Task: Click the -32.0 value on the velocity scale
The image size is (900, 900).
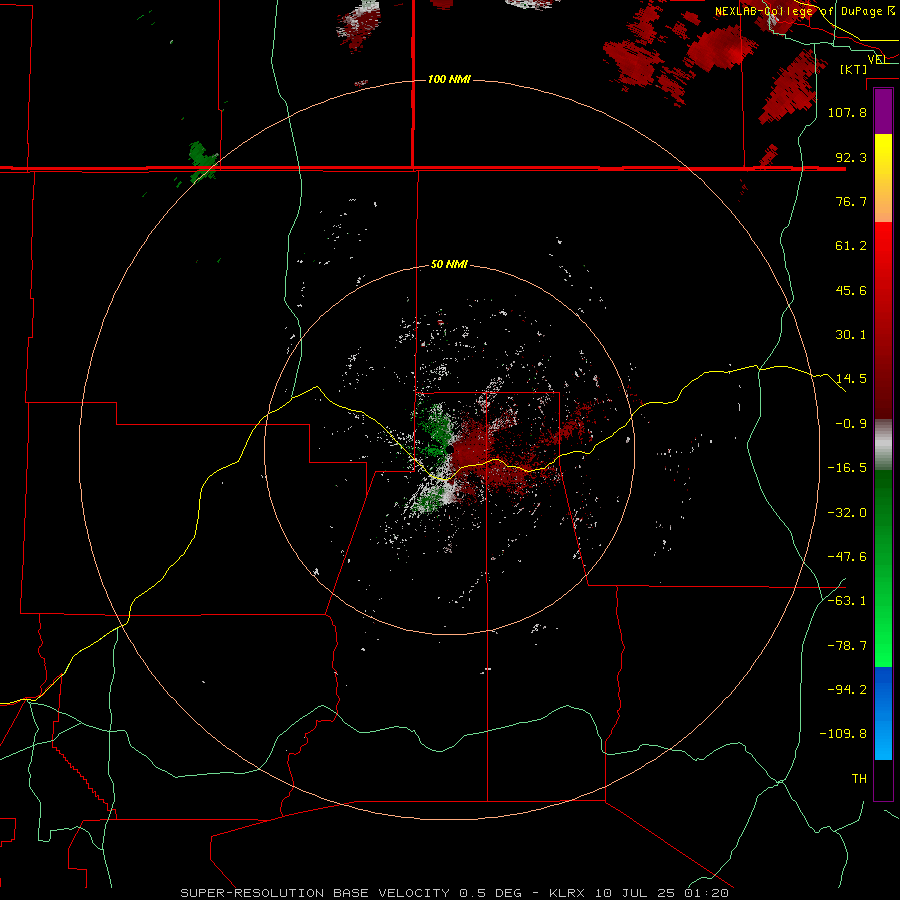Action: point(847,513)
